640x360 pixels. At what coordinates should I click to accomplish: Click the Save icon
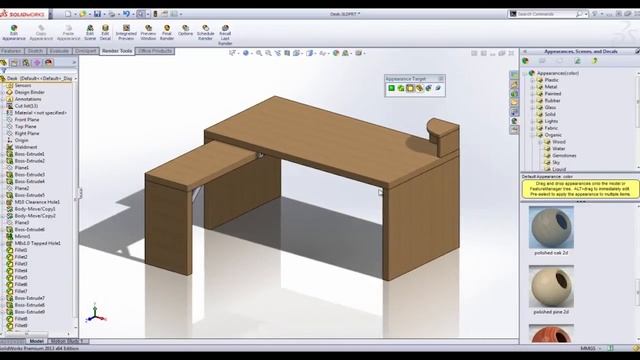[97, 14]
